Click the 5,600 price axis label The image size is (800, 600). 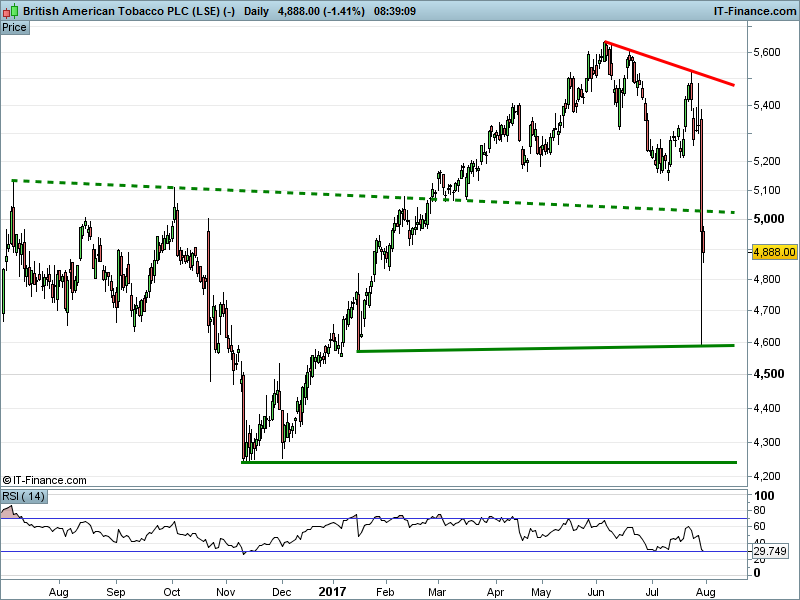click(766, 52)
